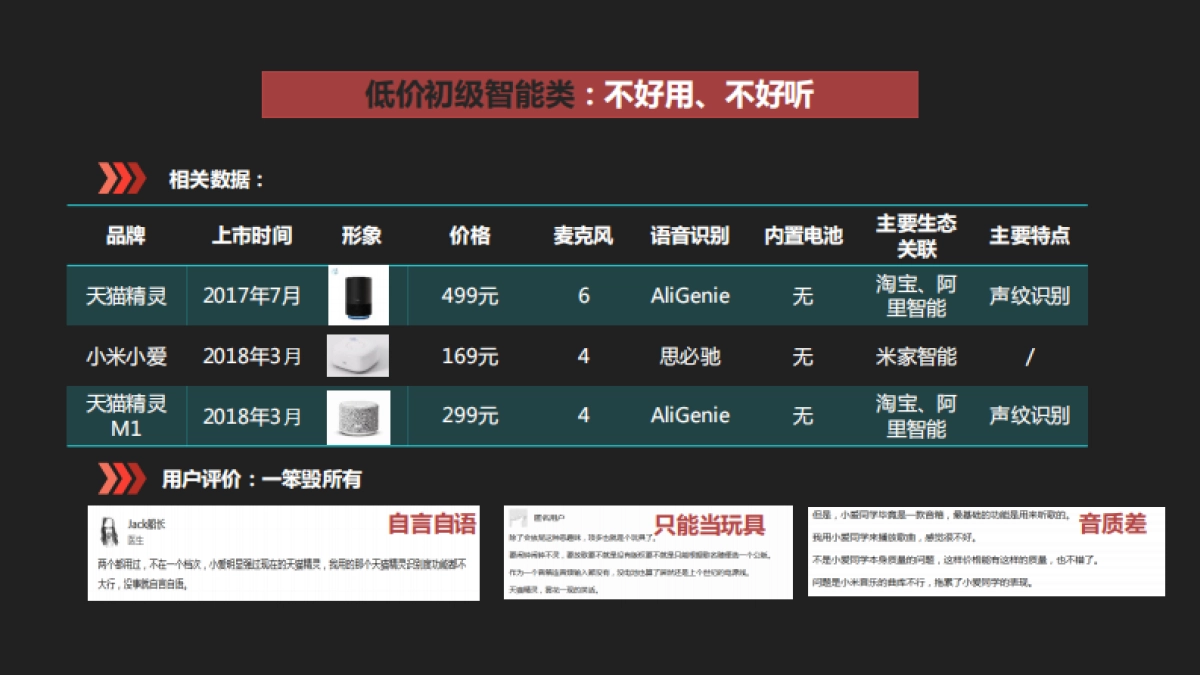
Task: Click the 小米小爱 white speaker product image
Action: tap(359, 355)
